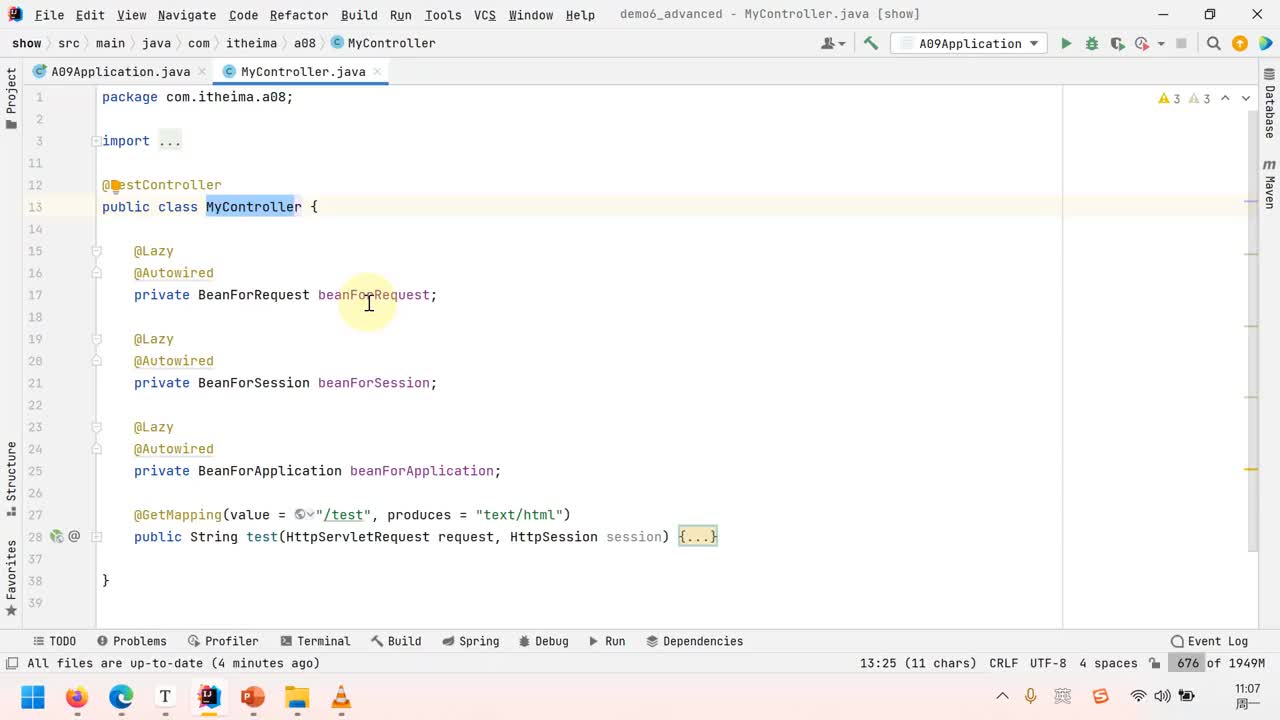
Task: Toggle the Problems tool window
Action: point(131,641)
